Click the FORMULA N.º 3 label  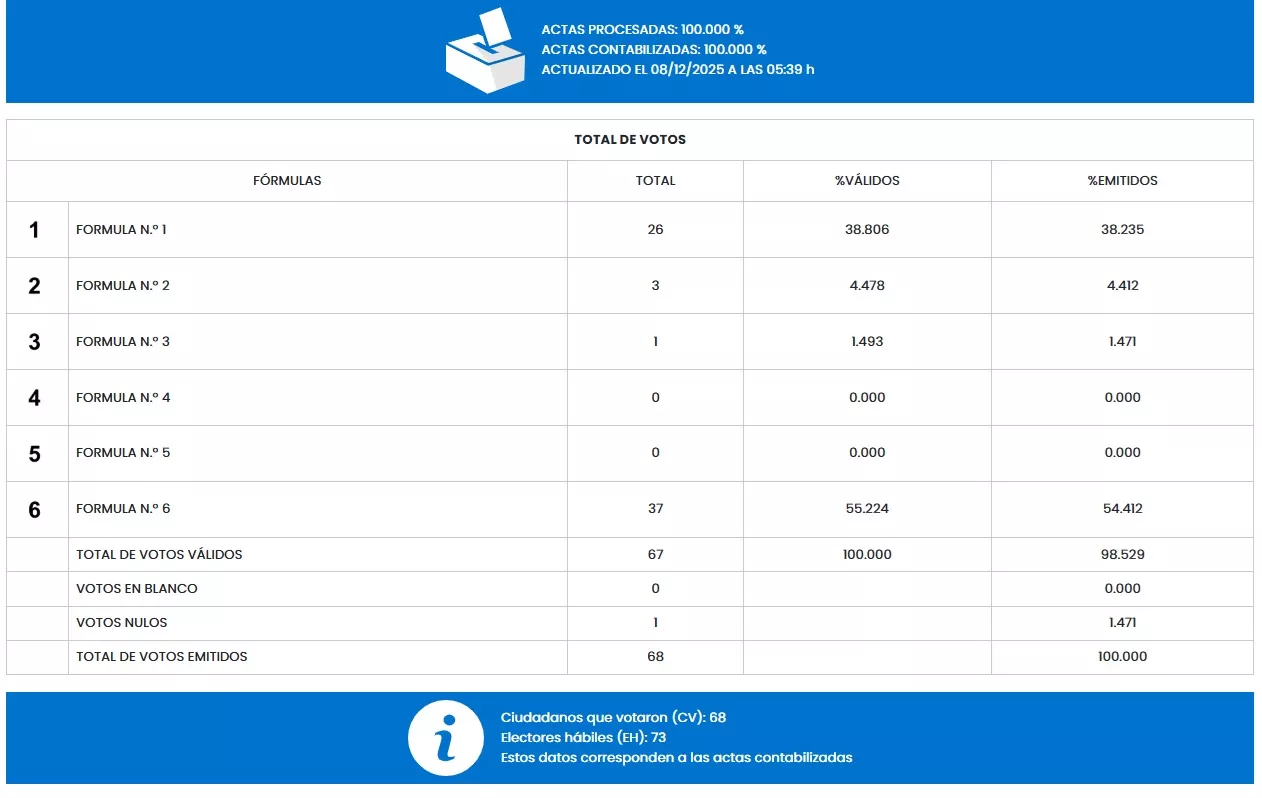123,342
